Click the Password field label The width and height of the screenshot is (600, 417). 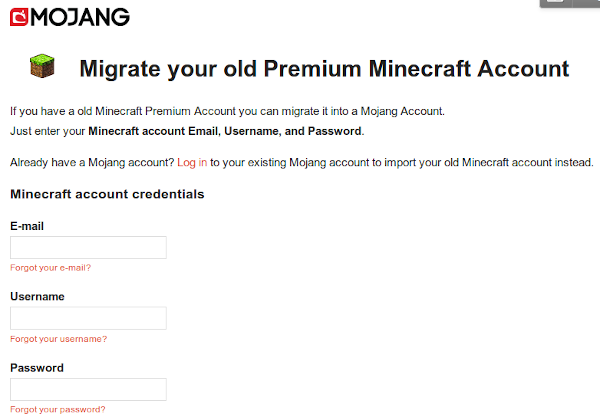click(36, 368)
